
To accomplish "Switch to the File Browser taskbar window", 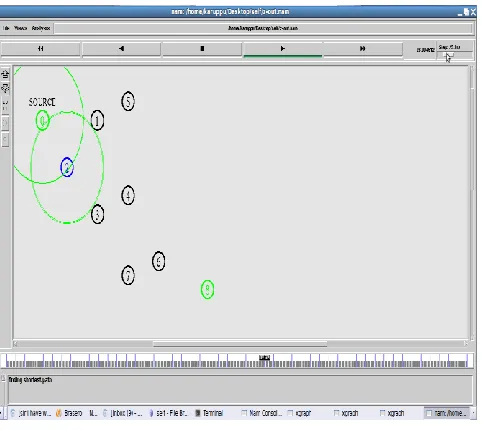I will pyautogui.click(x=168, y=413).
